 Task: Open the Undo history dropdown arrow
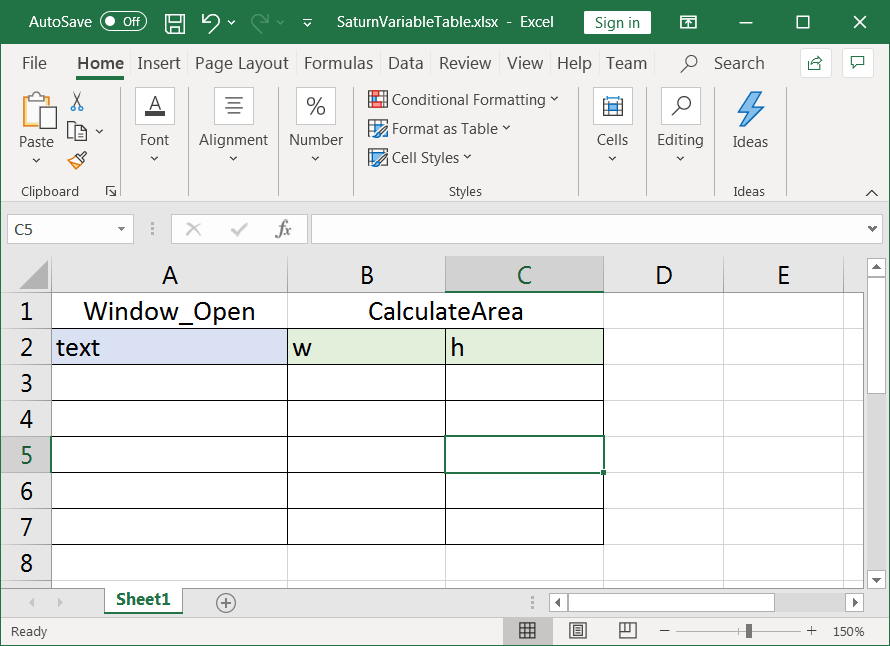click(x=232, y=23)
